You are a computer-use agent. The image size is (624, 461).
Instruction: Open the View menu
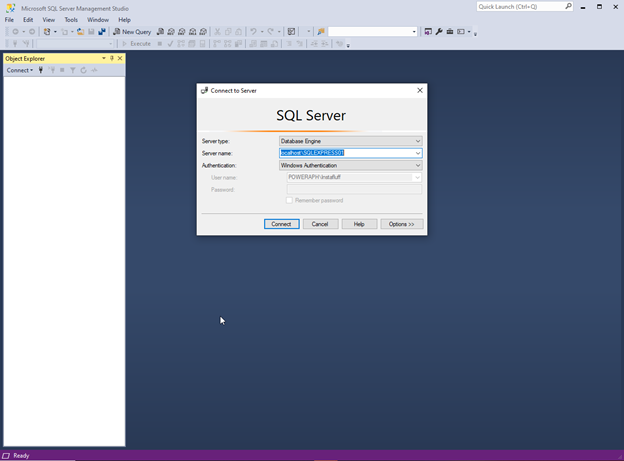click(x=49, y=20)
